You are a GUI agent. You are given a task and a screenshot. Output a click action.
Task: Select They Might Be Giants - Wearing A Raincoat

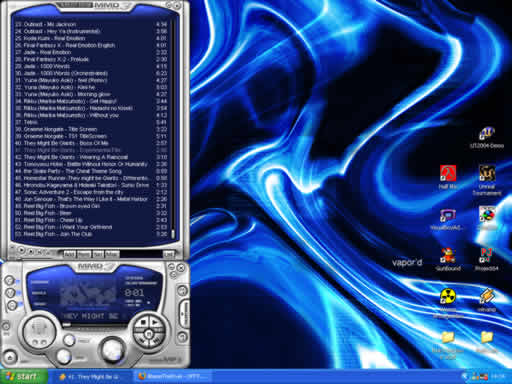coord(91,157)
